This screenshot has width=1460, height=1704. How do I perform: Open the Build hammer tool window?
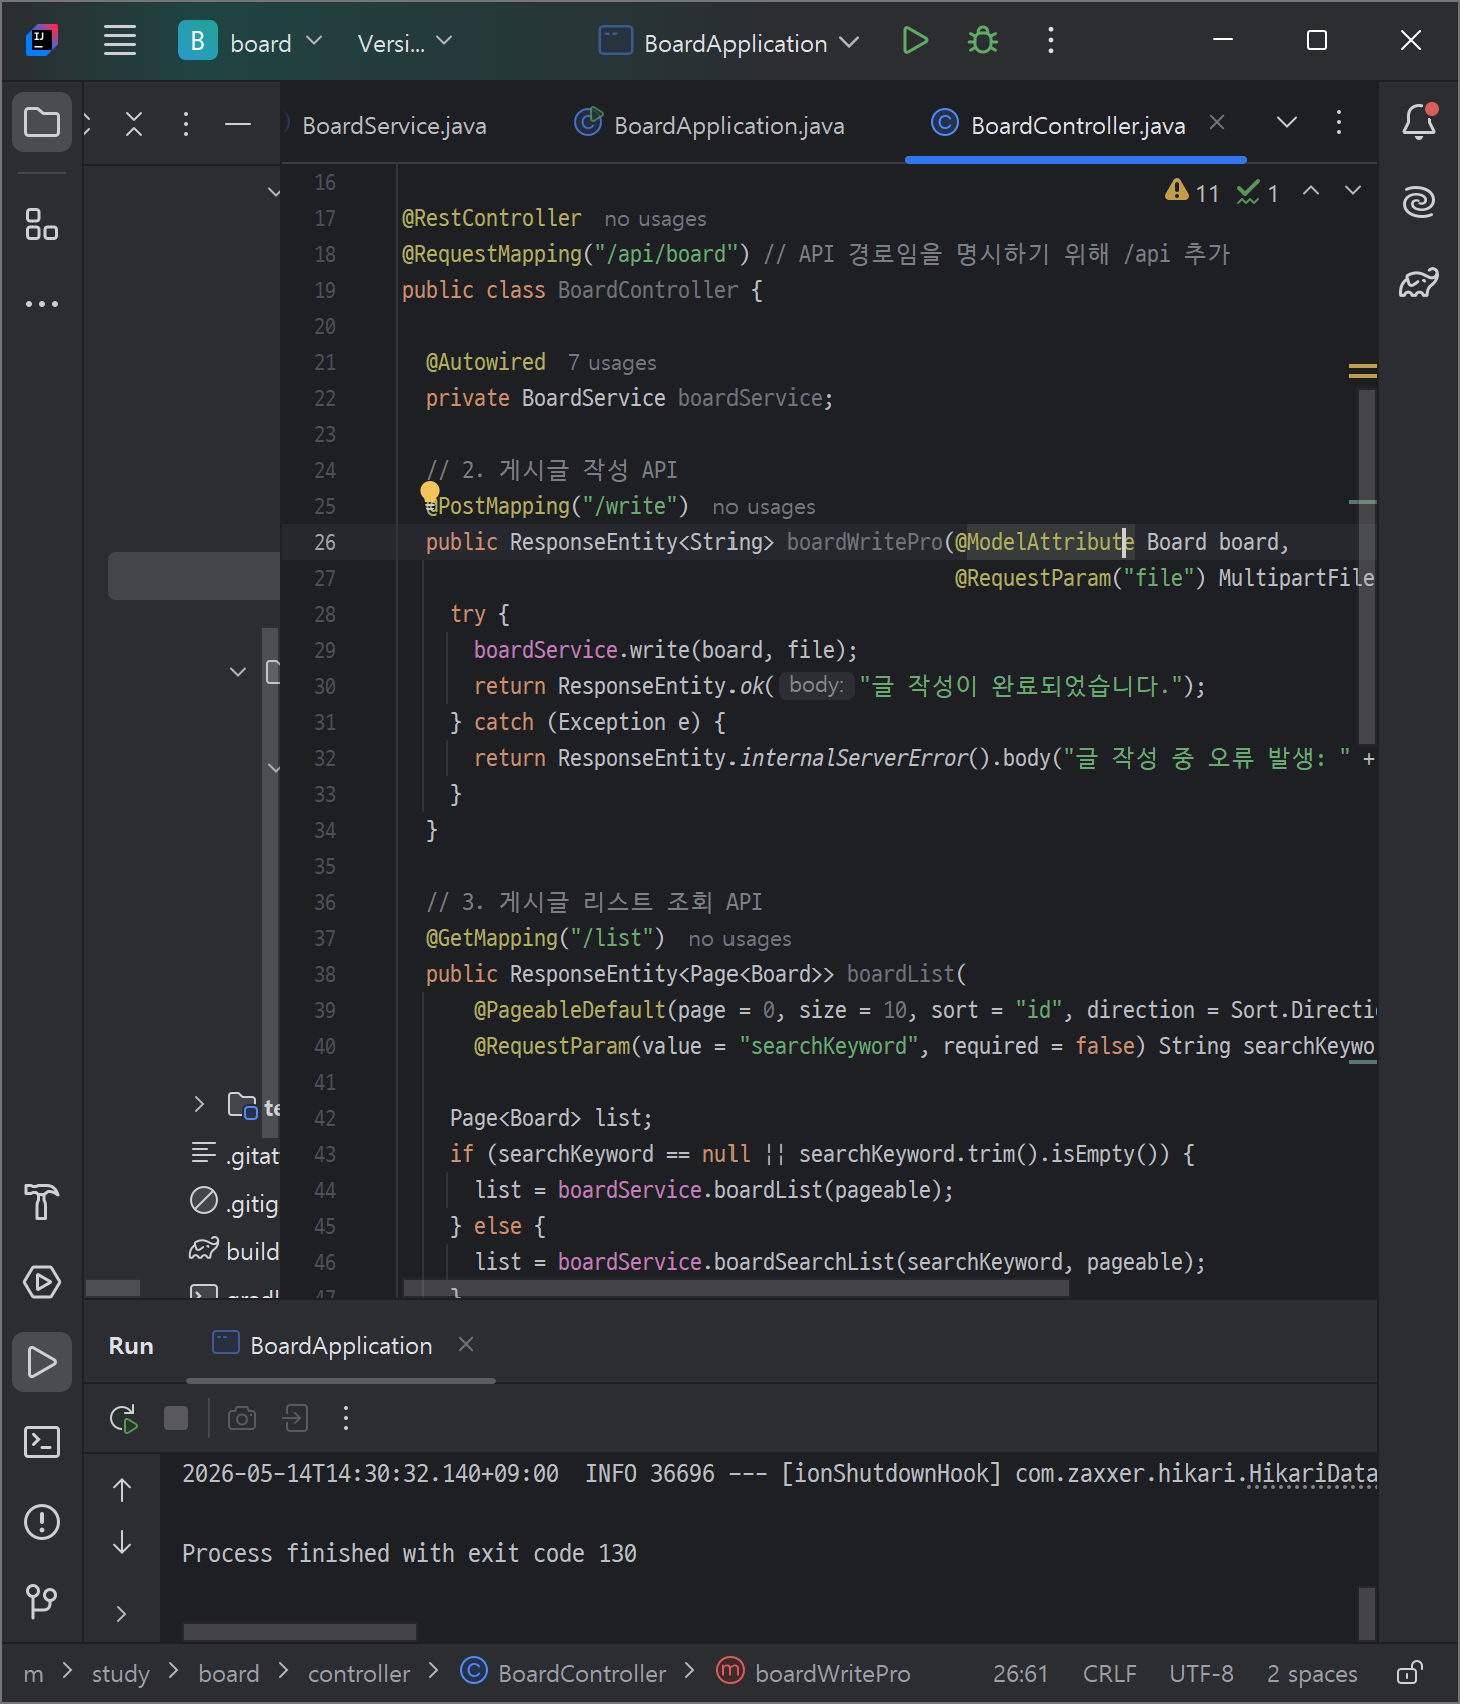click(42, 1201)
